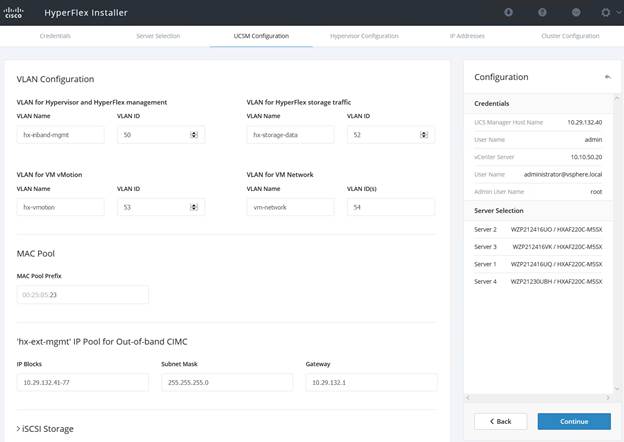Select the Server 2 row WZP212416UO
The image size is (624, 442).
pos(538,230)
